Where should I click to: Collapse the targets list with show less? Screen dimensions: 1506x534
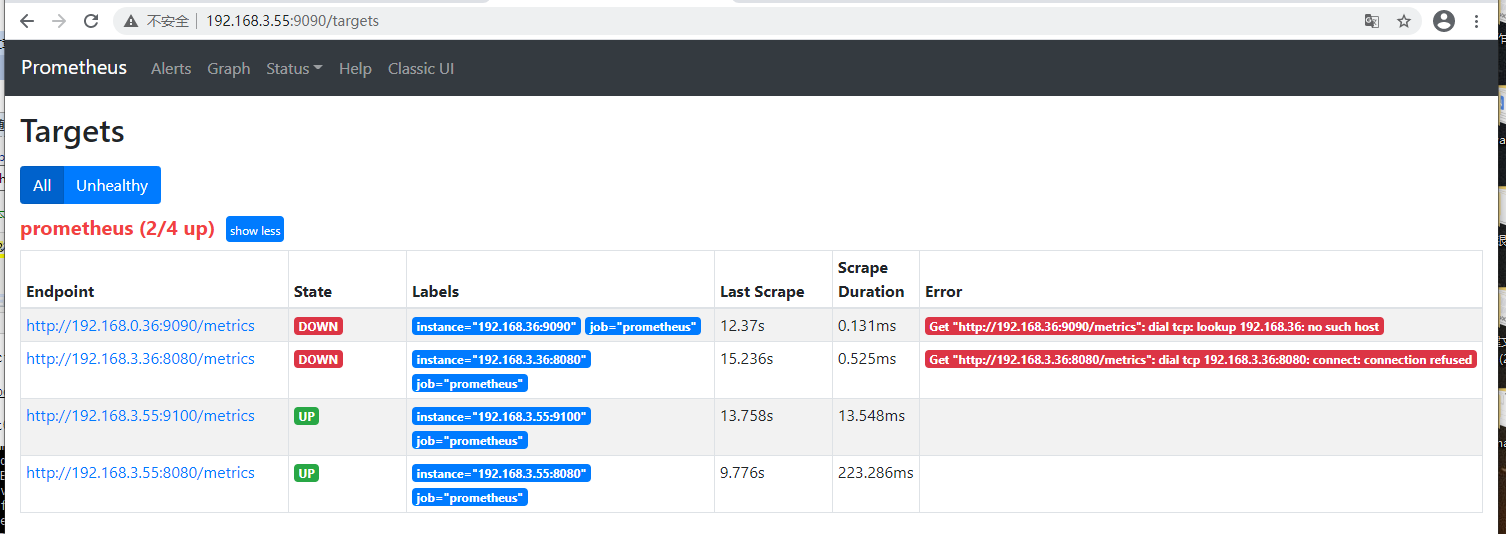click(255, 230)
